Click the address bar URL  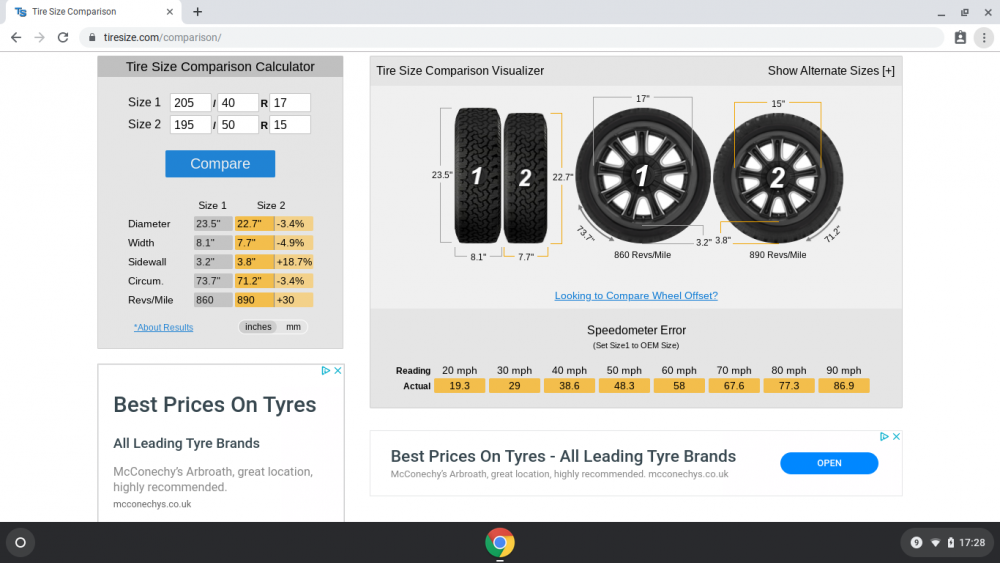coord(163,38)
